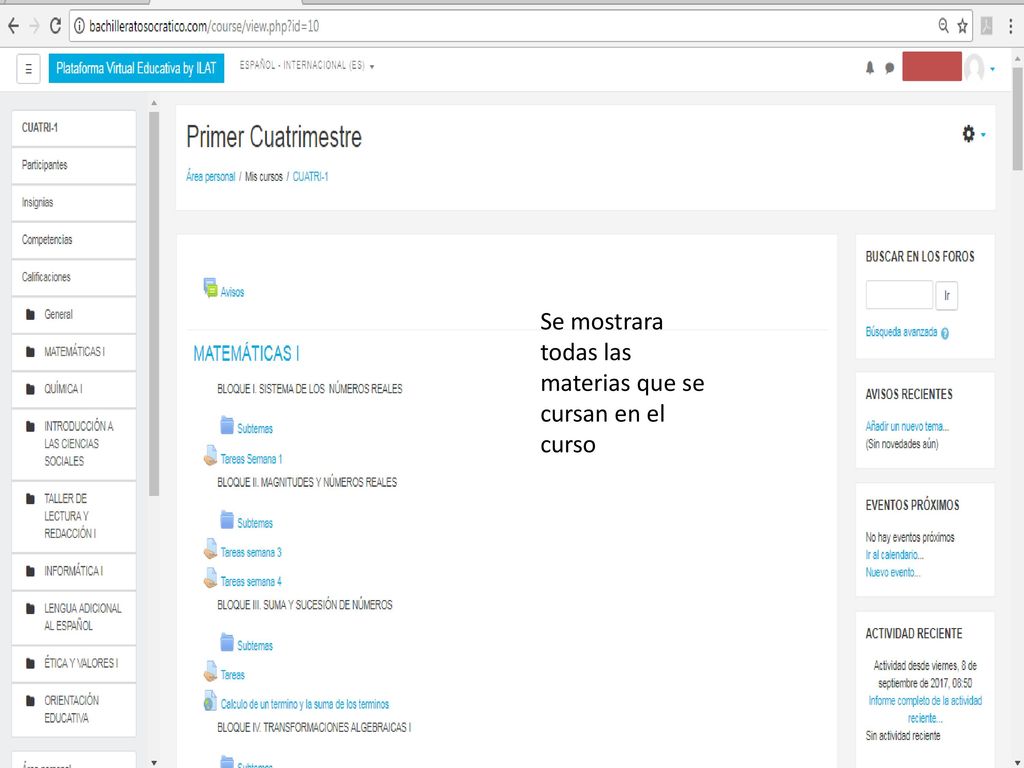Image resolution: width=1024 pixels, height=768 pixels.
Task: Click the user avatar picture
Action: [x=974, y=67]
